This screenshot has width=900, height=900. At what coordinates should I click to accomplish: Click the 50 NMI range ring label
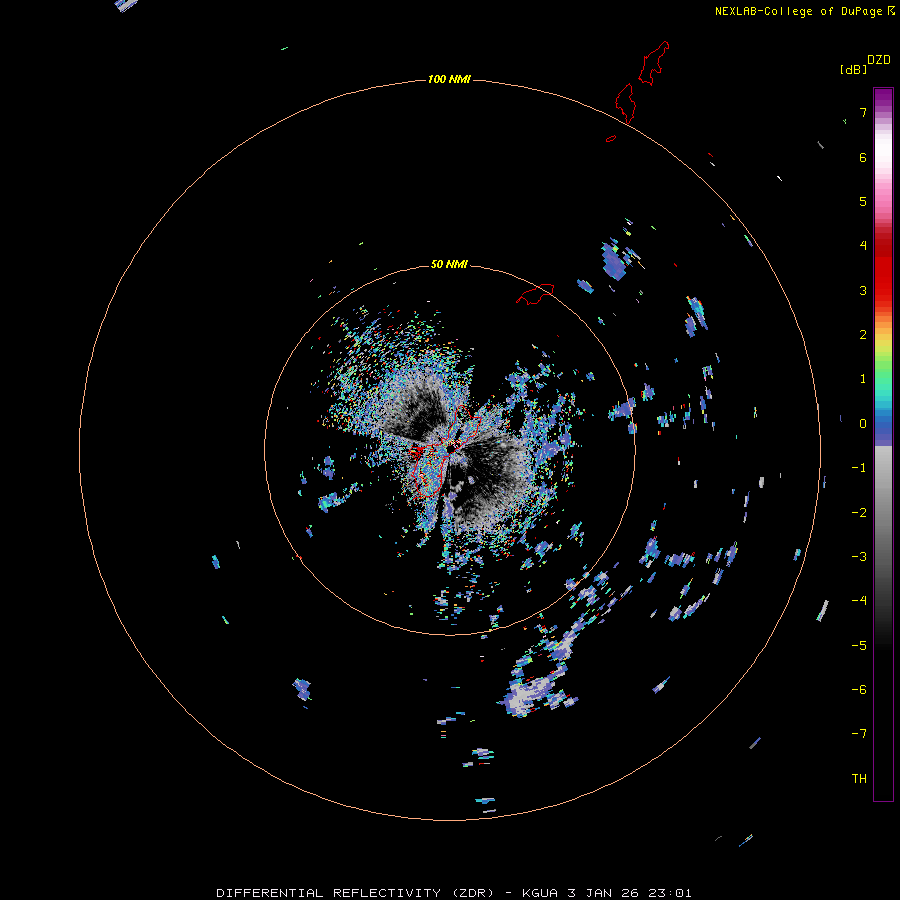tap(449, 264)
